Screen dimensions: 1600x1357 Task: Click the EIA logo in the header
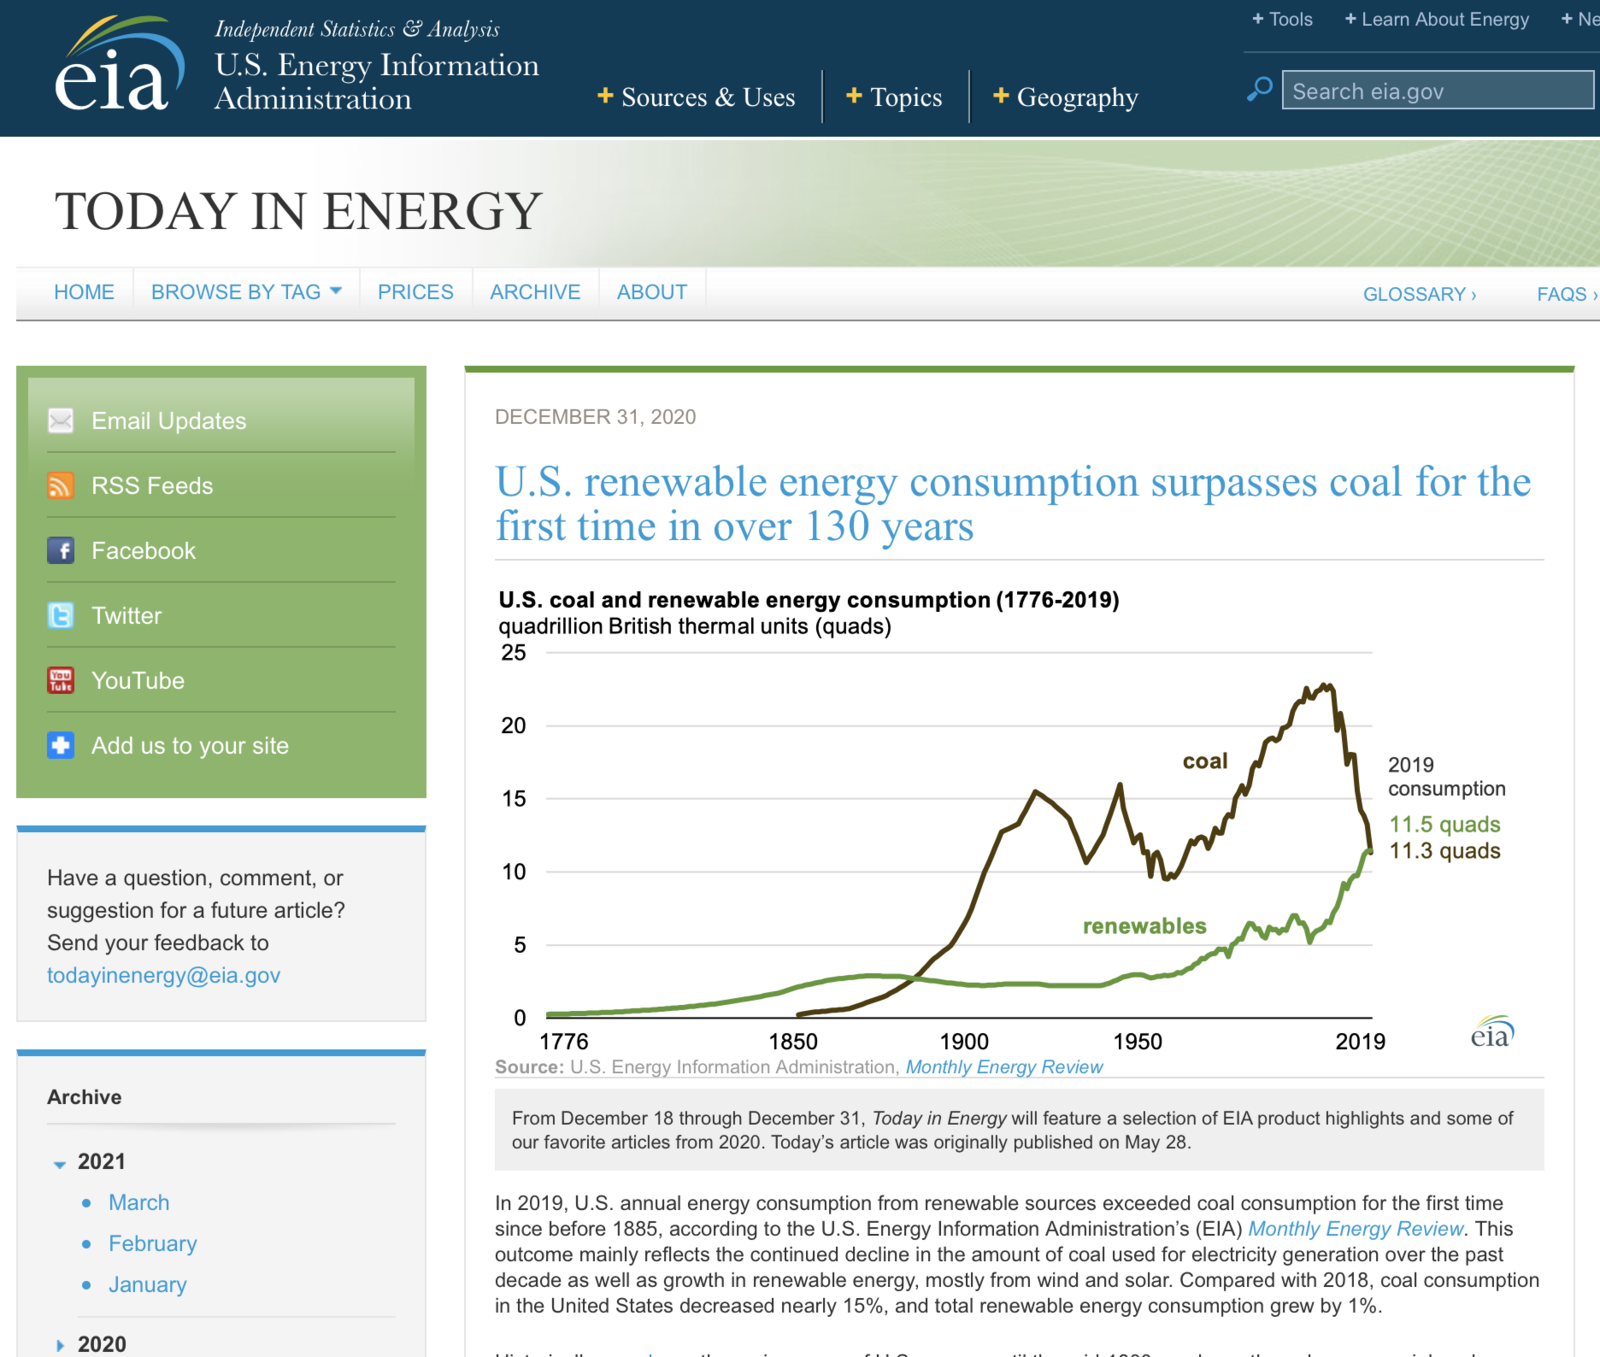120,65
